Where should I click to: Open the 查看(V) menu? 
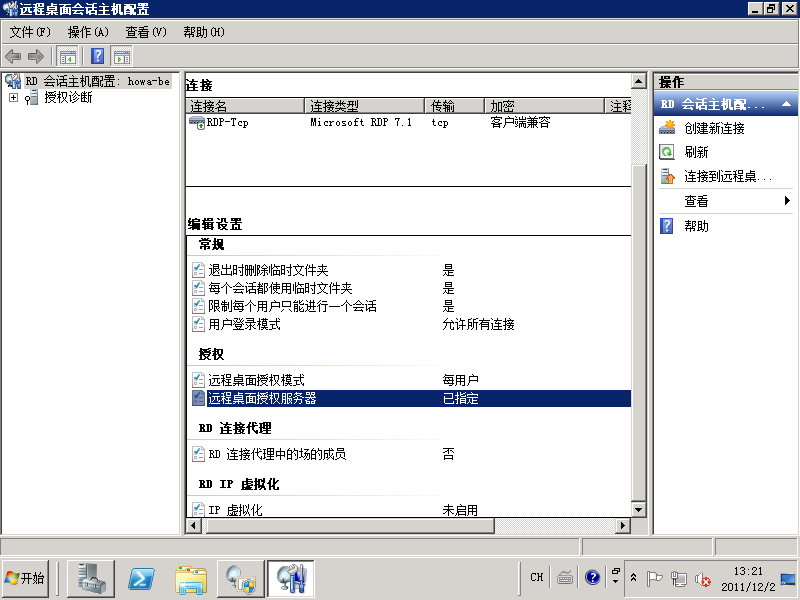146,32
